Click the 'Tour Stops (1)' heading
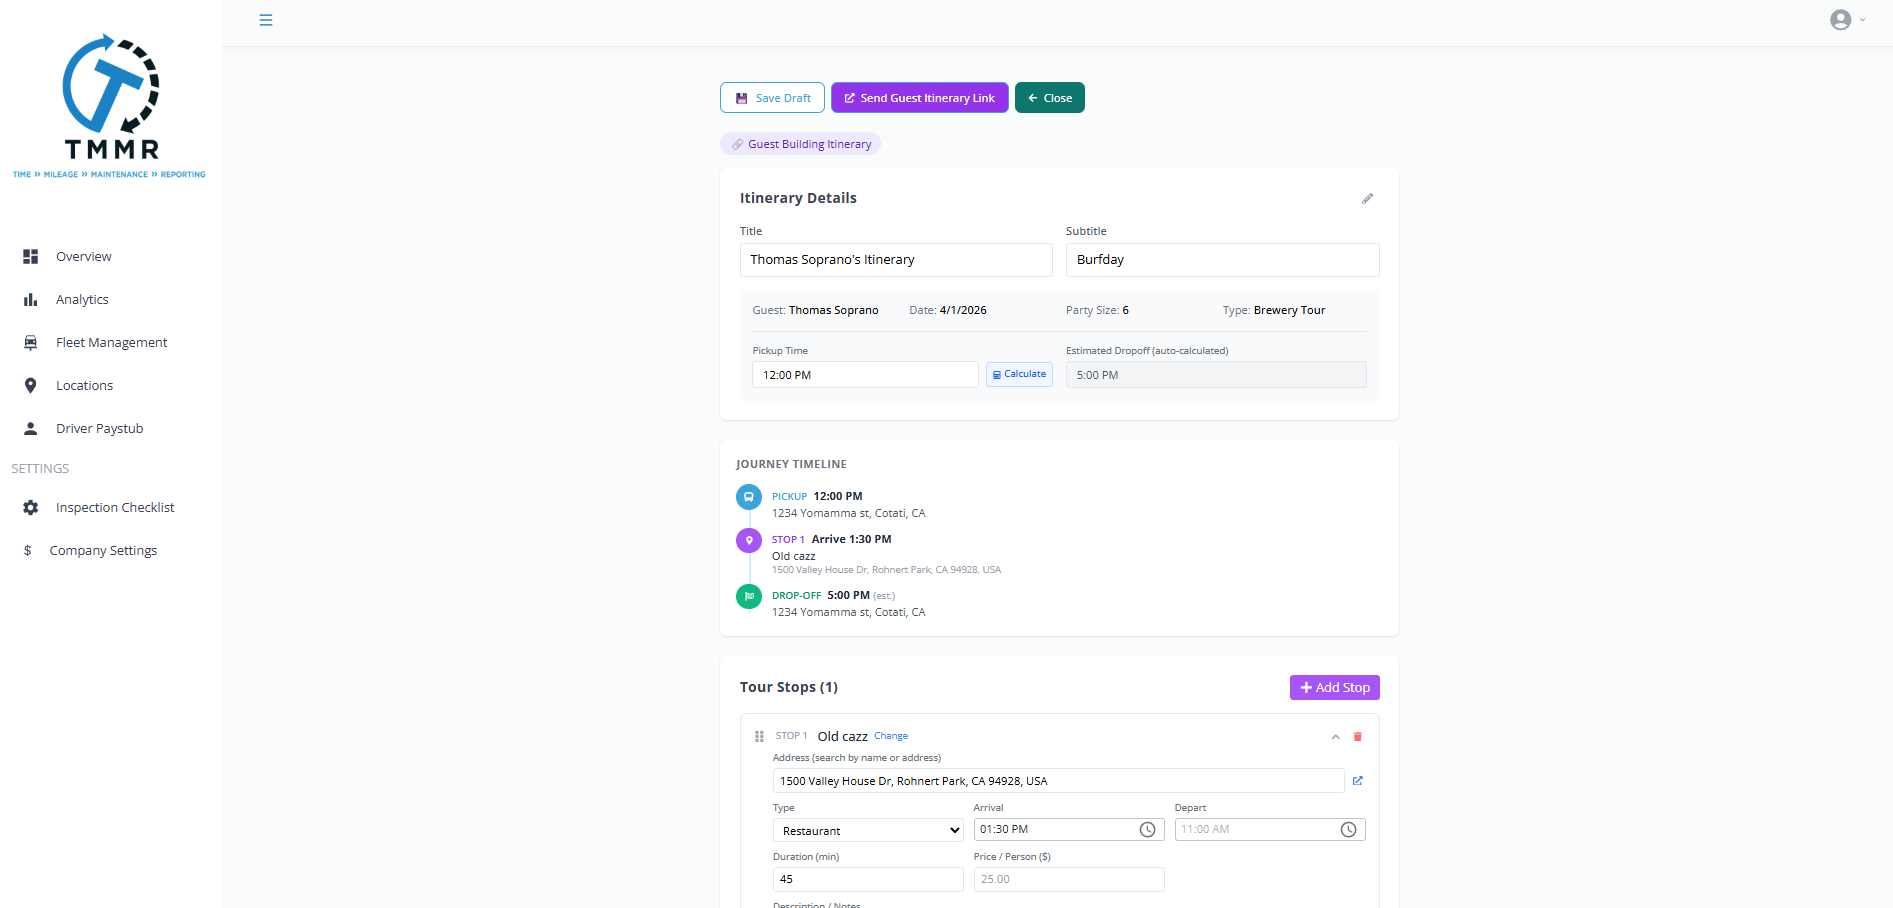 pos(789,688)
